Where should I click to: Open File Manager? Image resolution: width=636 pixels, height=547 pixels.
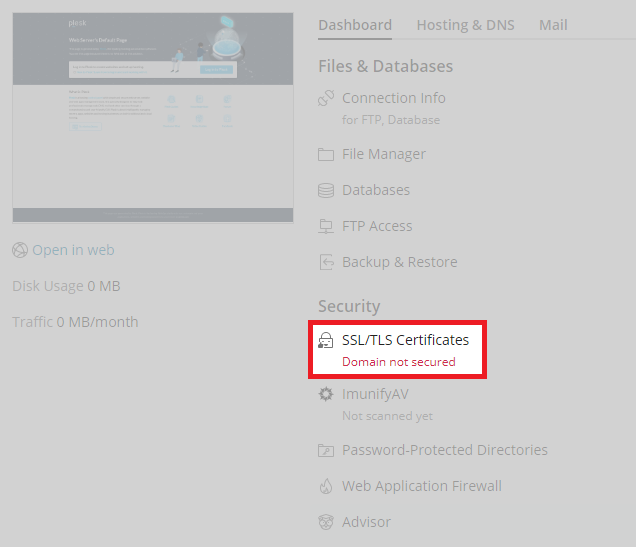[x=384, y=154]
